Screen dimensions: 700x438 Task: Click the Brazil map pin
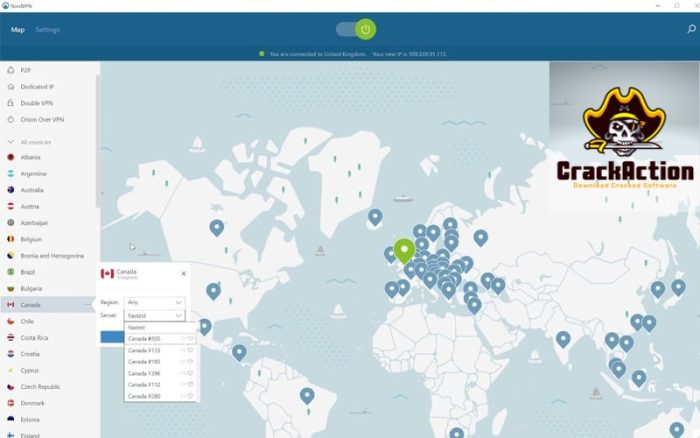click(x=307, y=396)
